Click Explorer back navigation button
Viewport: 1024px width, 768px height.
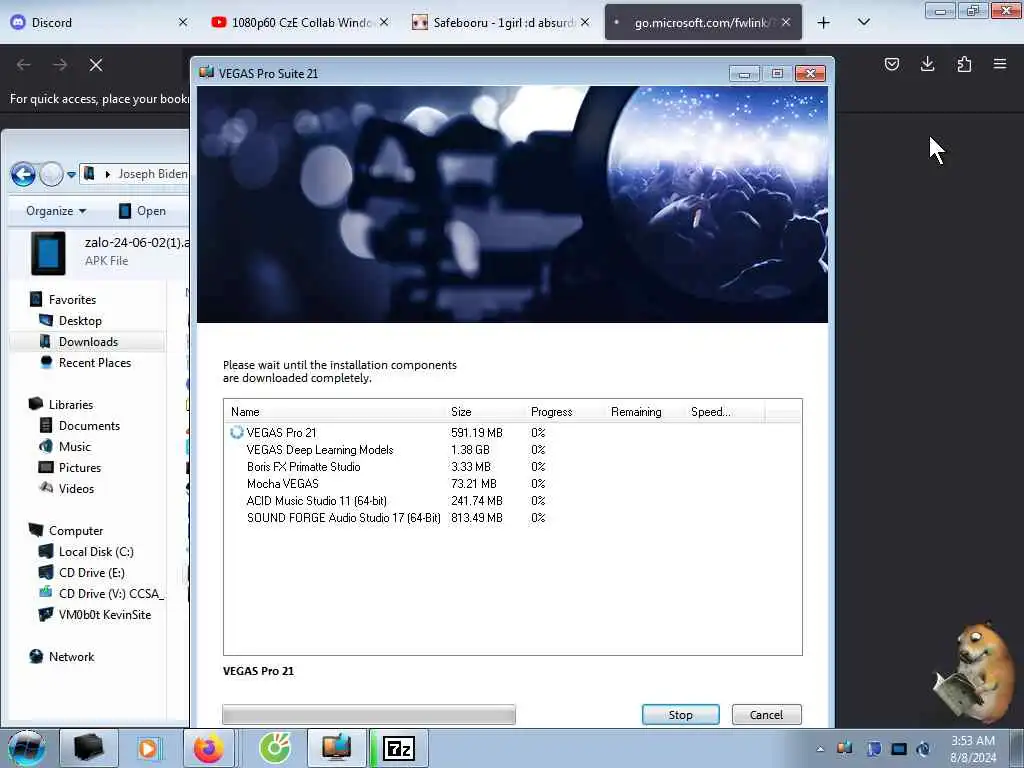point(24,174)
